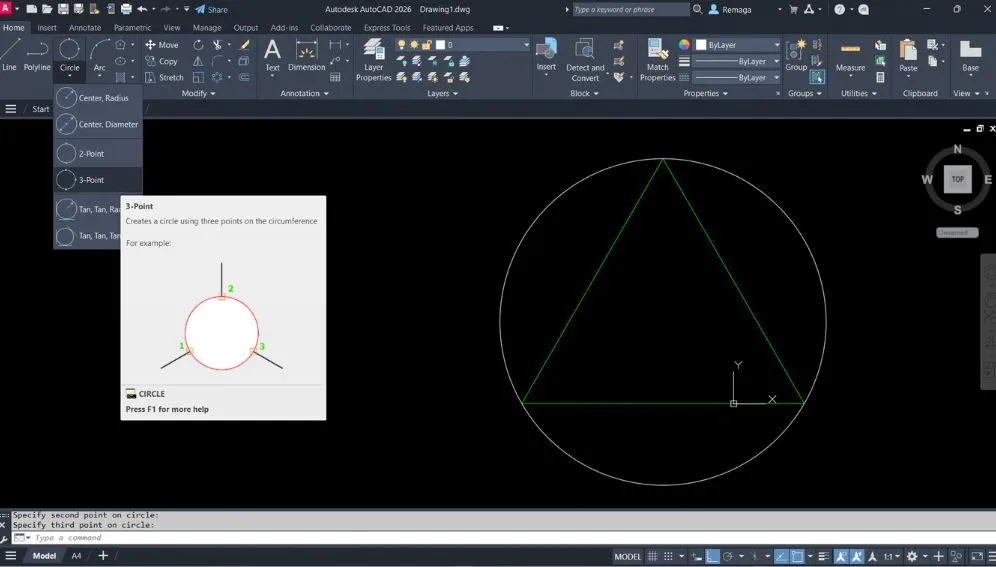The image size is (996, 567).
Task: Expand the Modify panel dropdown
Action: (200, 93)
